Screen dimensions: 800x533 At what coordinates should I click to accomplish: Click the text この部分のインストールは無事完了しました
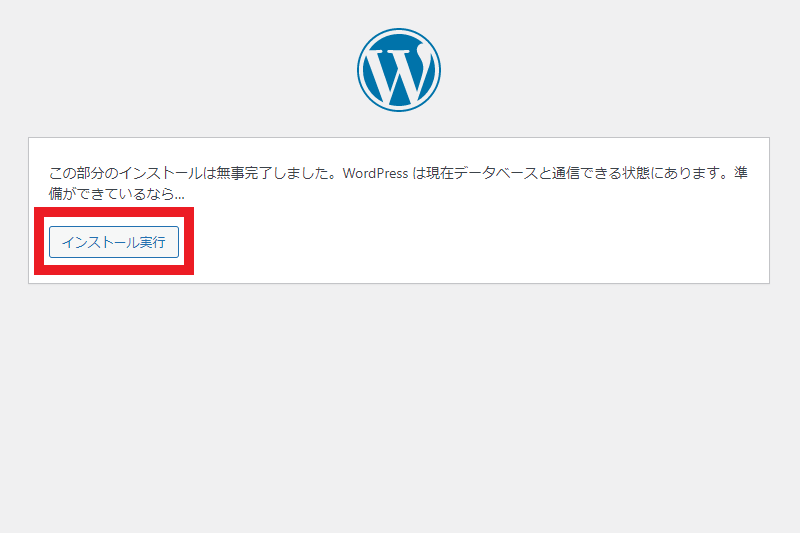click(187, 173)
